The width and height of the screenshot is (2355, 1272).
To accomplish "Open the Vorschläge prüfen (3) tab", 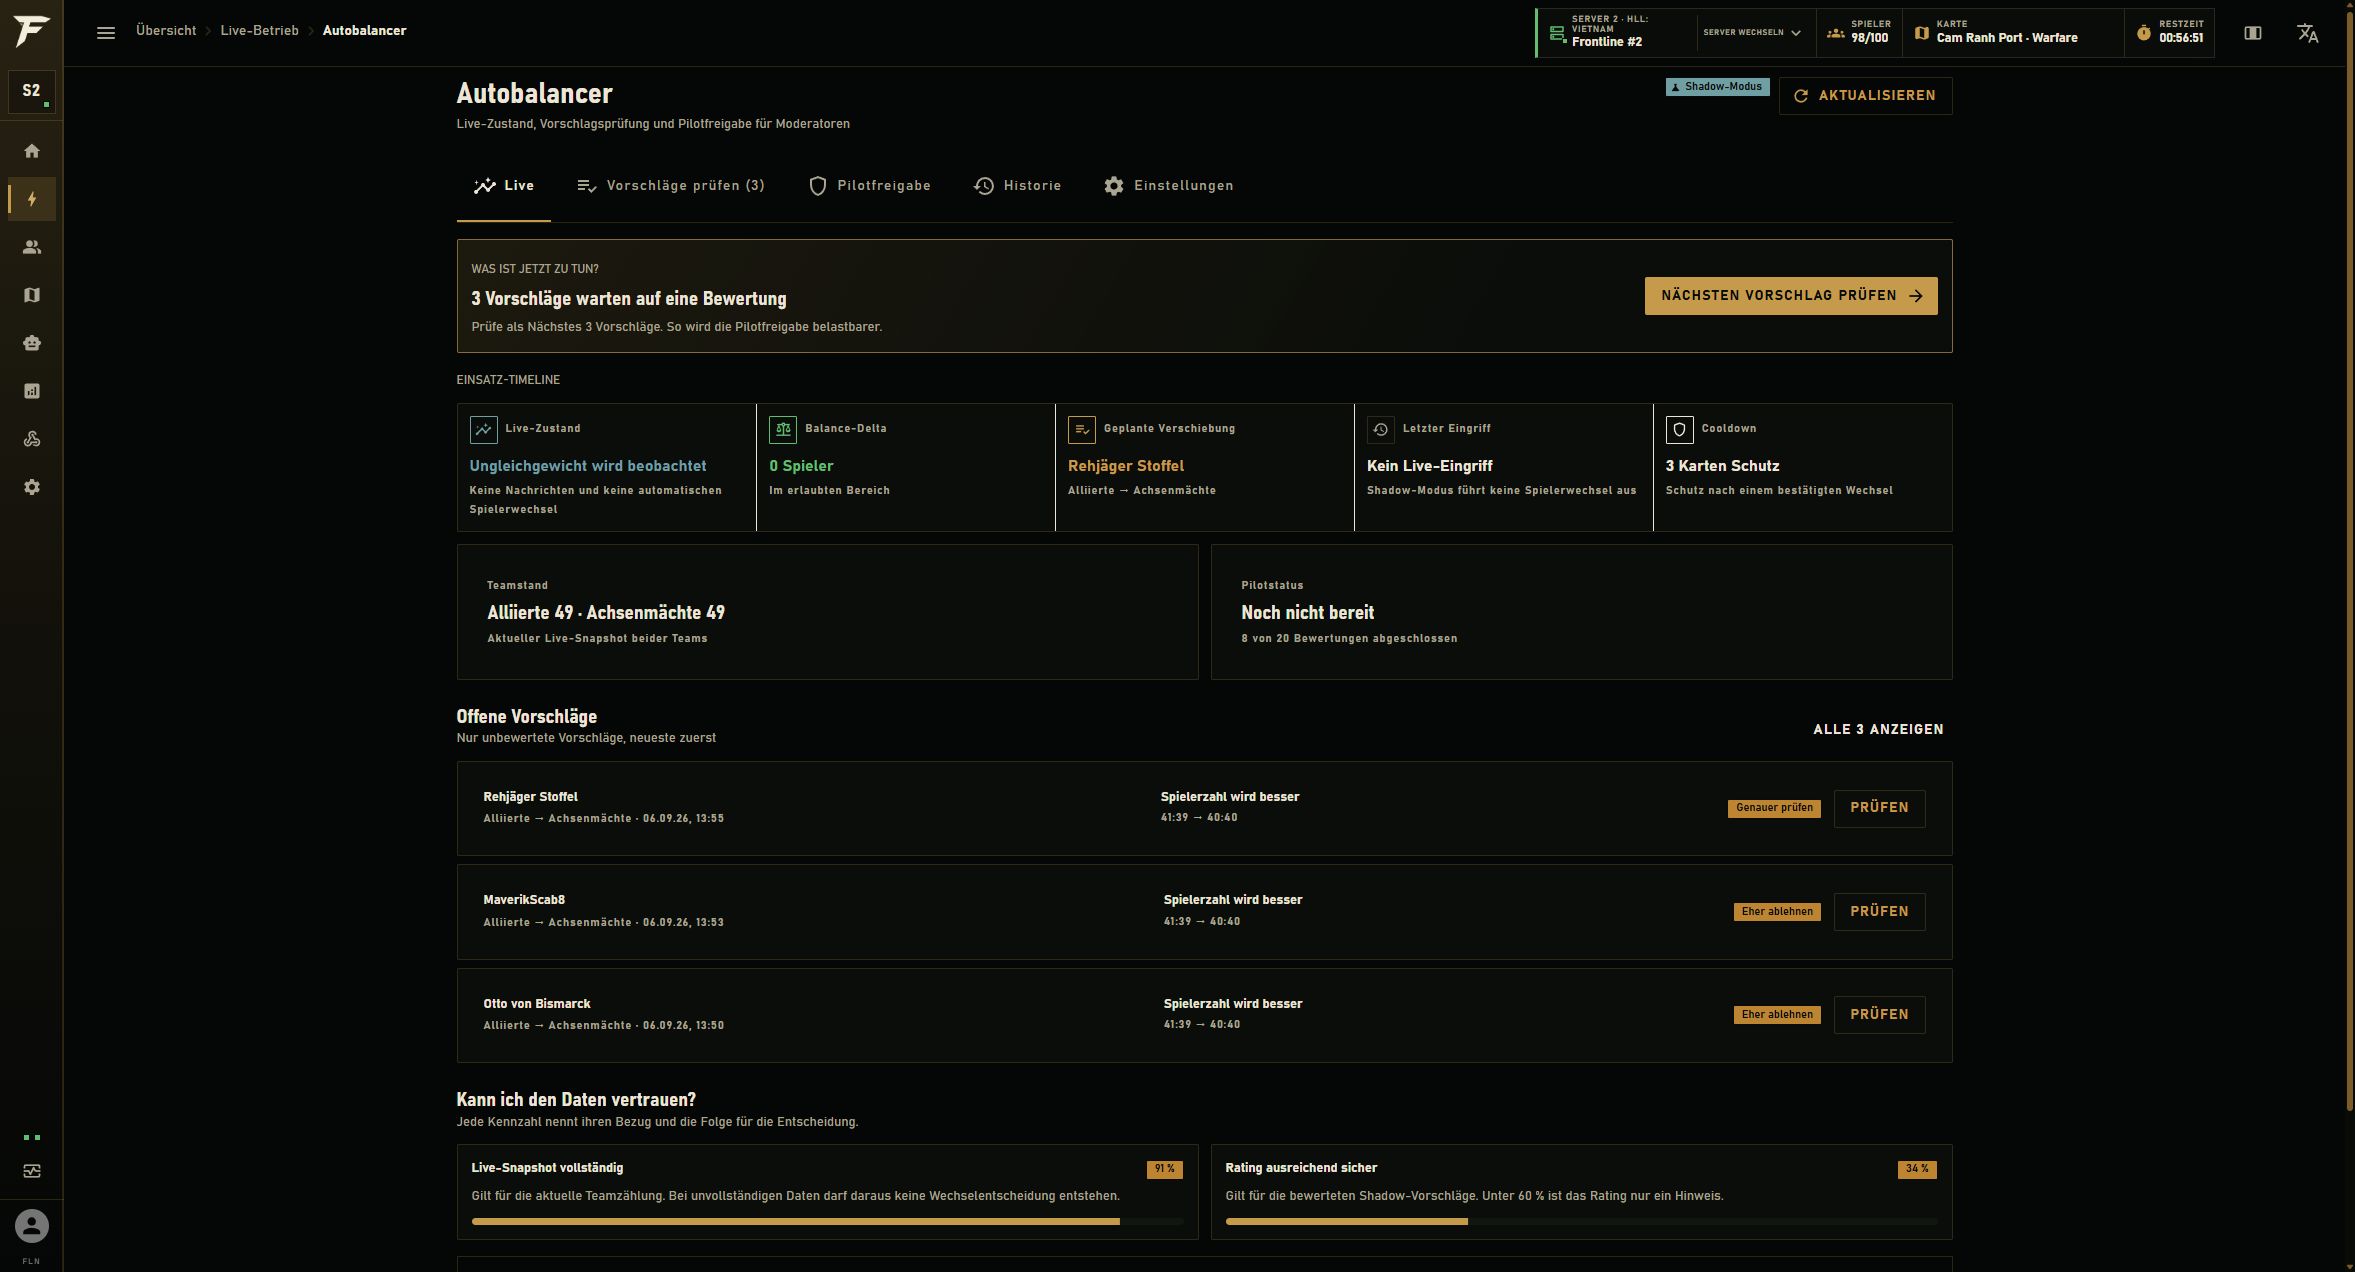I will pyautogui.click(x=671, y=186).
